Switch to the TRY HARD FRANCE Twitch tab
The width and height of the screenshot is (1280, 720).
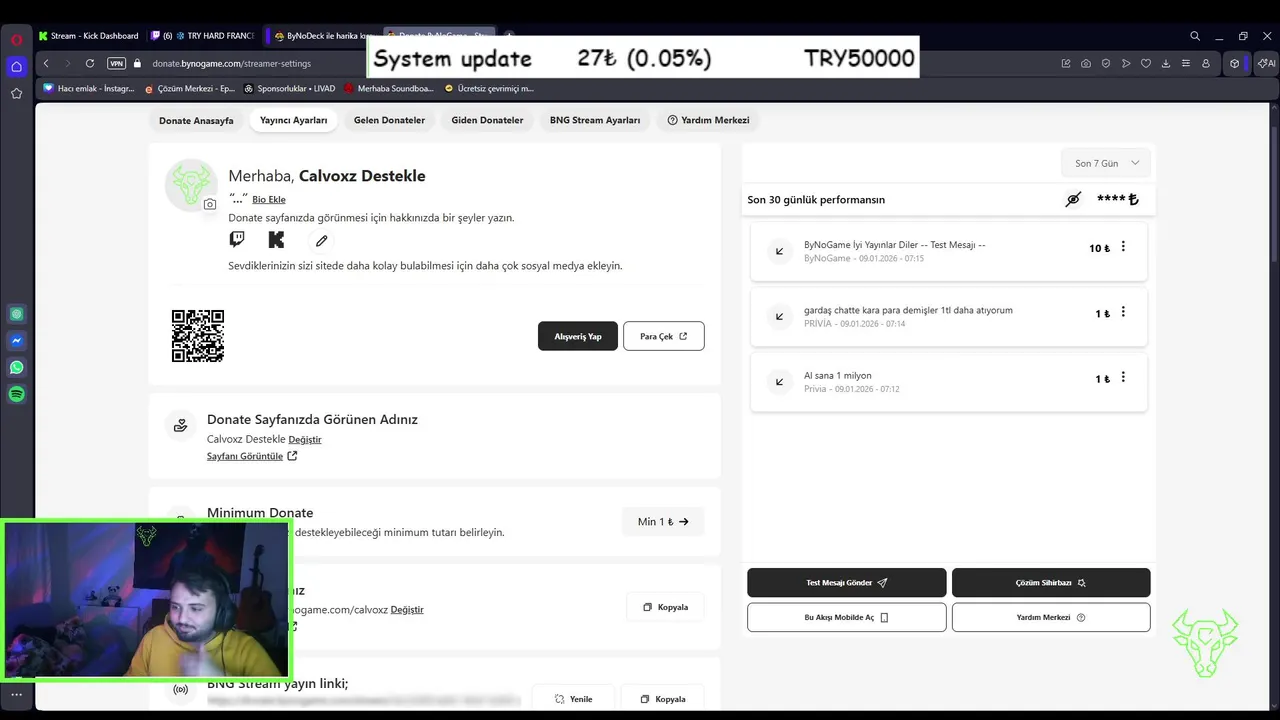coord(203,36)
